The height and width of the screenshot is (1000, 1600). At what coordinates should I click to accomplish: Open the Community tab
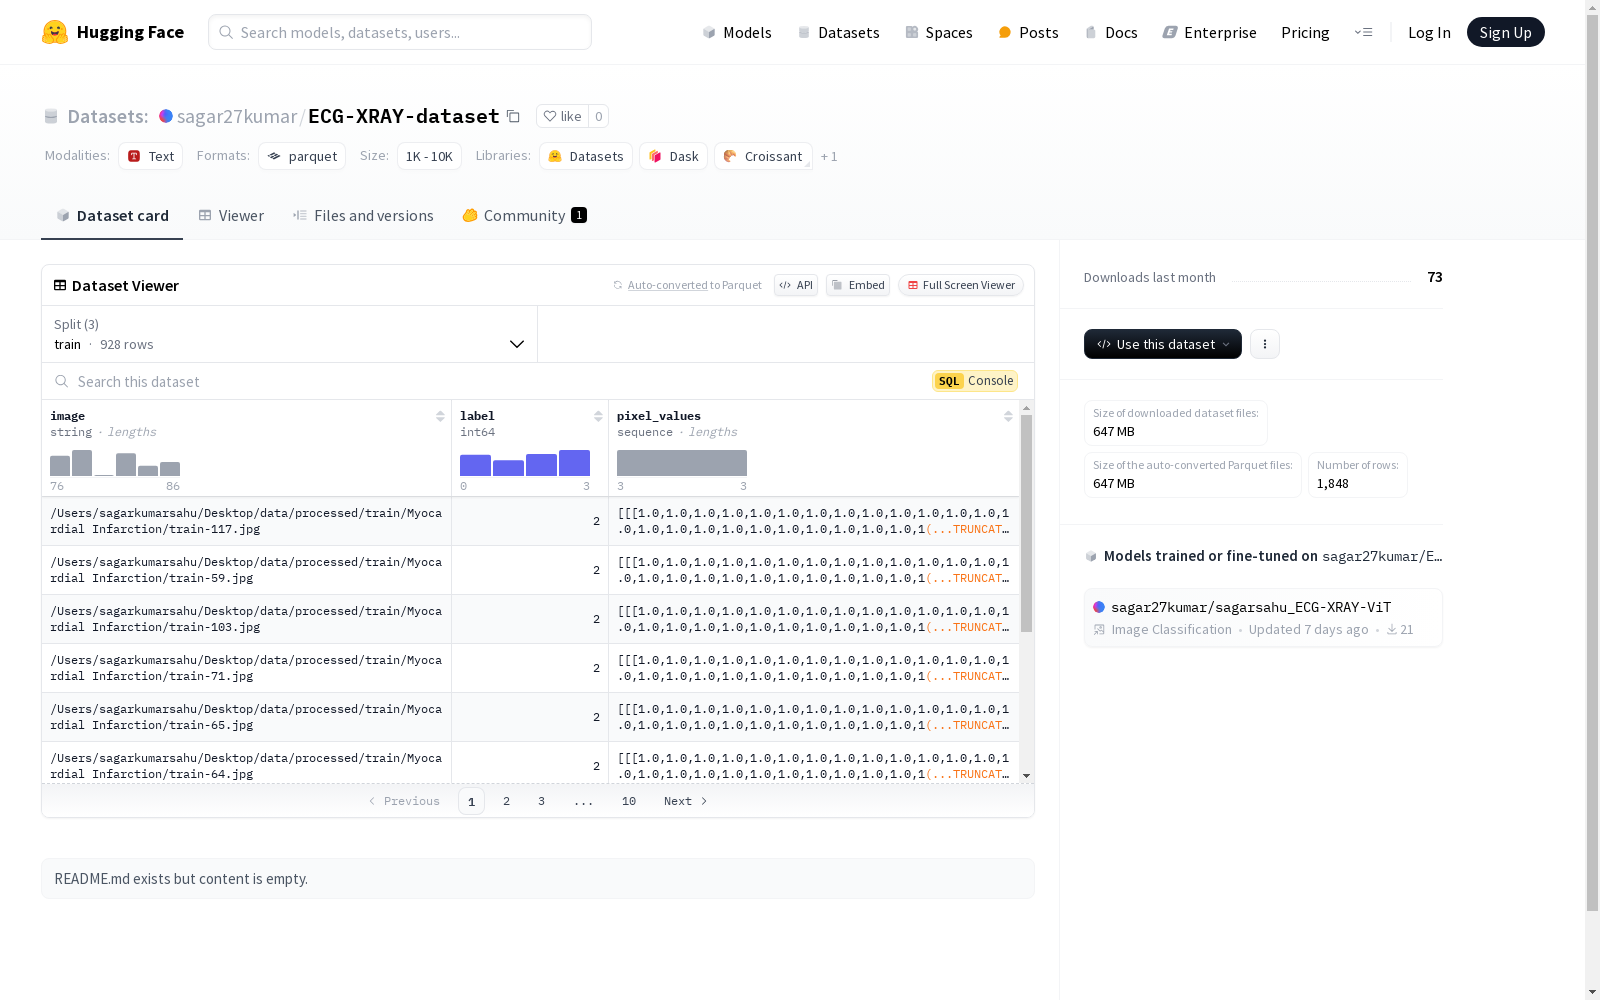[524, 216]
